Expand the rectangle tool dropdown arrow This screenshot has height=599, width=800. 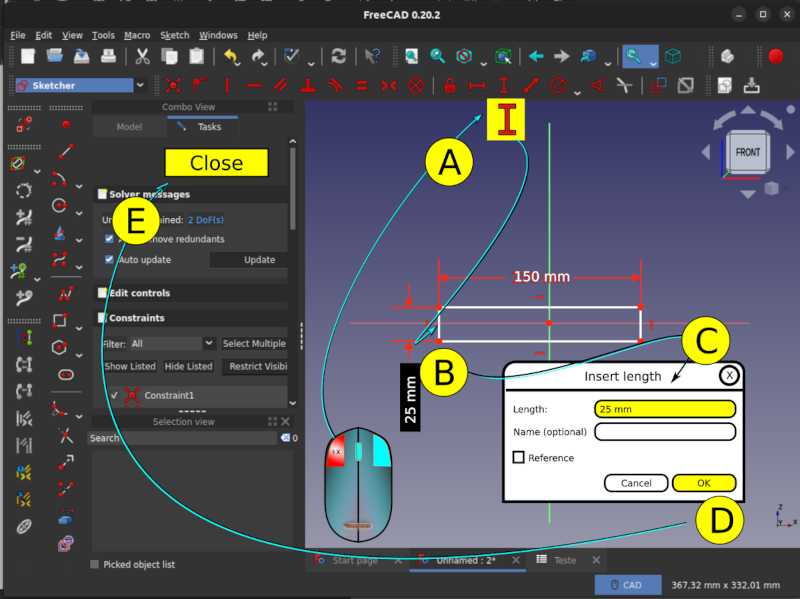click(79, 329)
